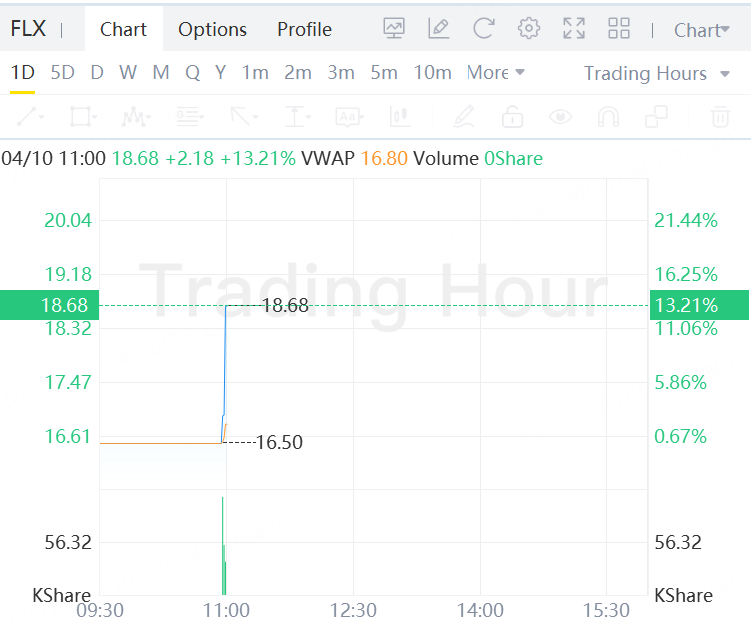751x628 pixels.
Task: Expand the More intervals dropdown
Action: click(x=496, y=73)
